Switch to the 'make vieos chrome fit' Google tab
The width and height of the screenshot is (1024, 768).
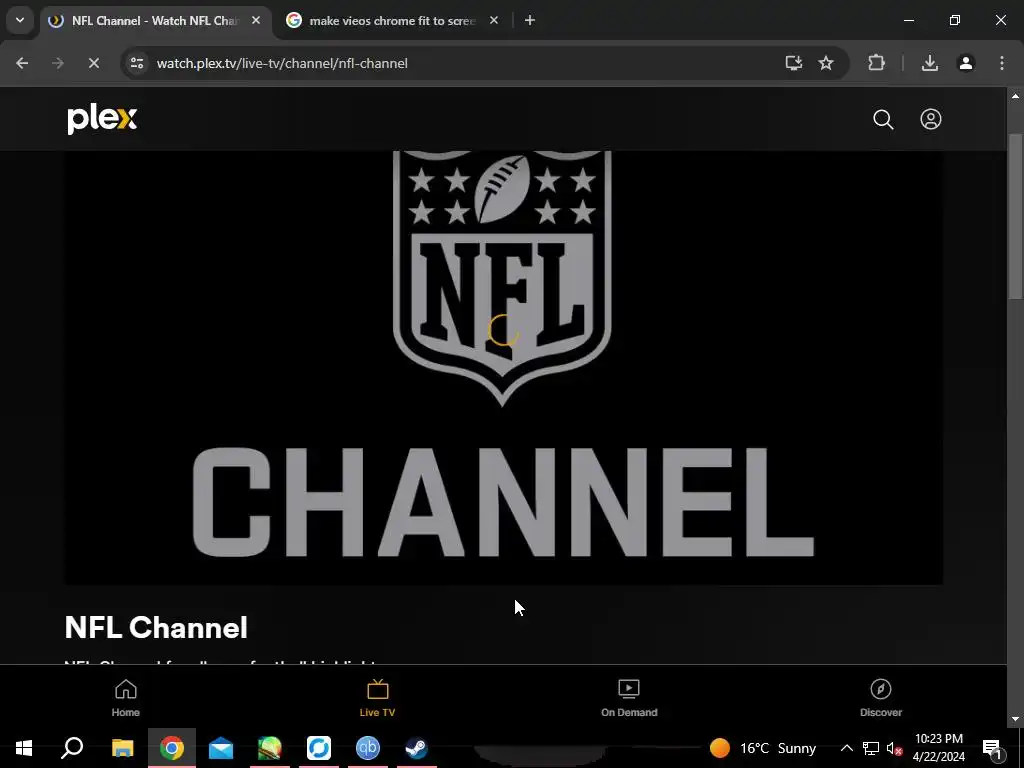pos(392,21)
